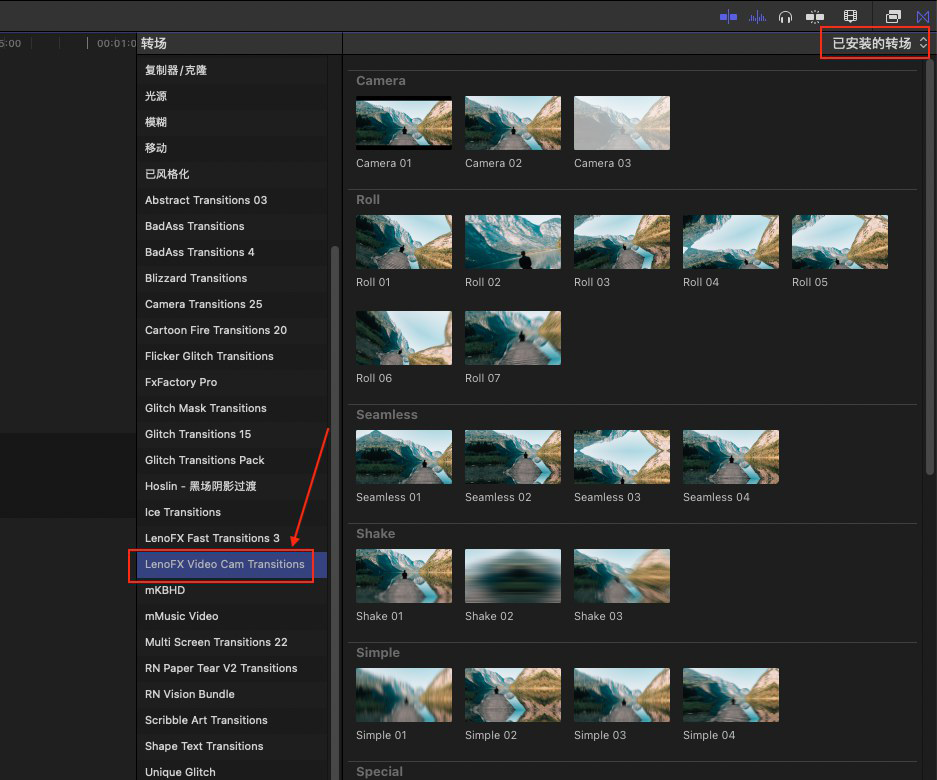The height and width of the screenshot is (780, 937).
Task: Choose the Seamless 02 thumbnail
Action: point(513,457)
